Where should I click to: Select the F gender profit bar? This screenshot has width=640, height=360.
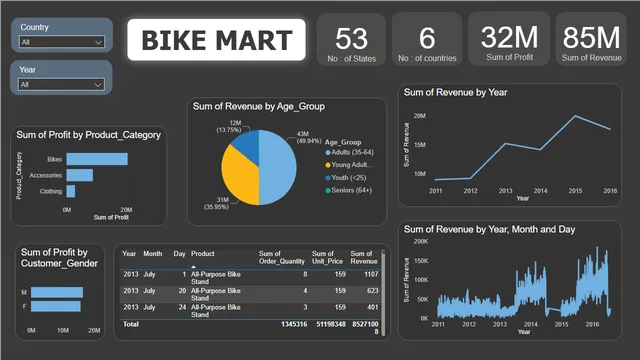(56, 306)
